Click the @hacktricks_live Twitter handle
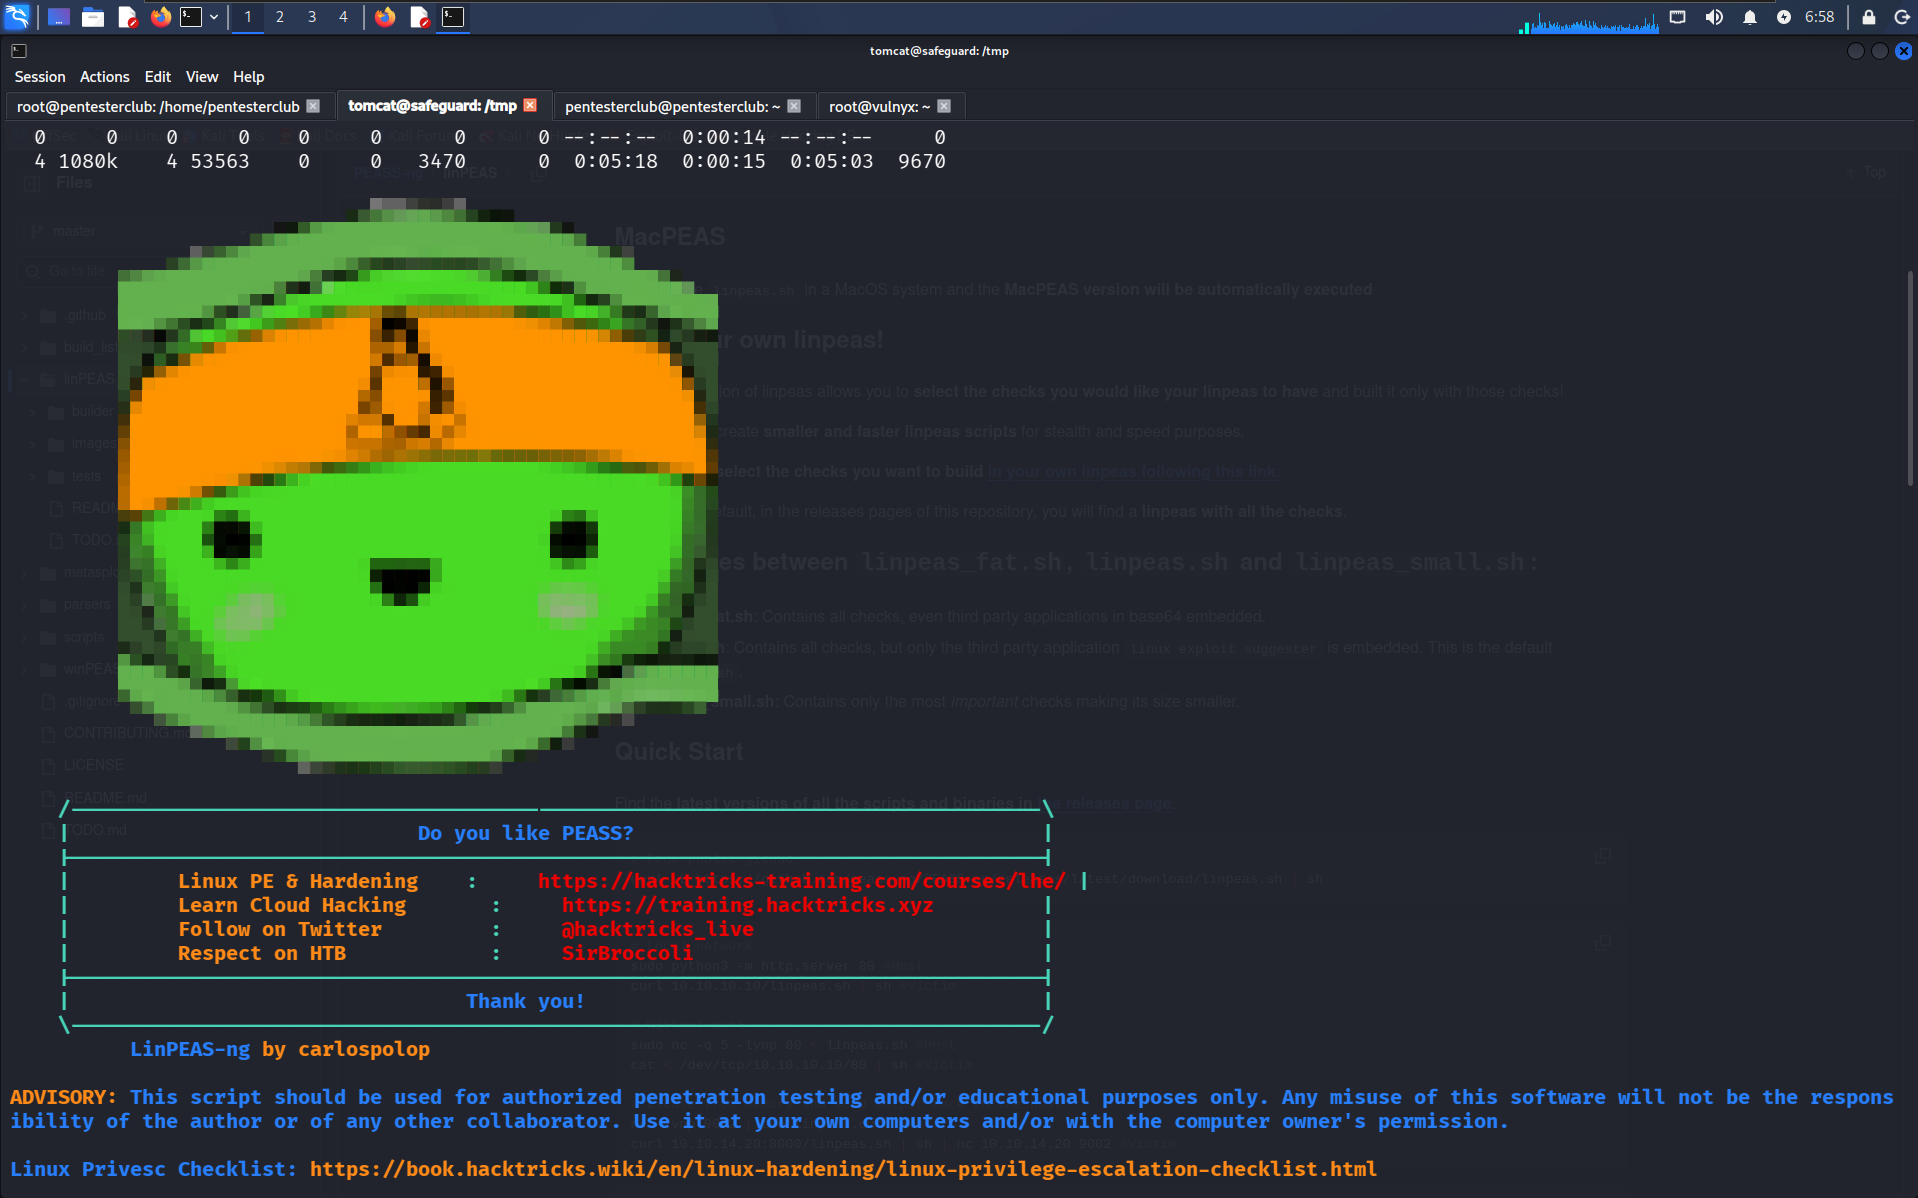Screen dimensions: 1918x1198 click(658, 929)
